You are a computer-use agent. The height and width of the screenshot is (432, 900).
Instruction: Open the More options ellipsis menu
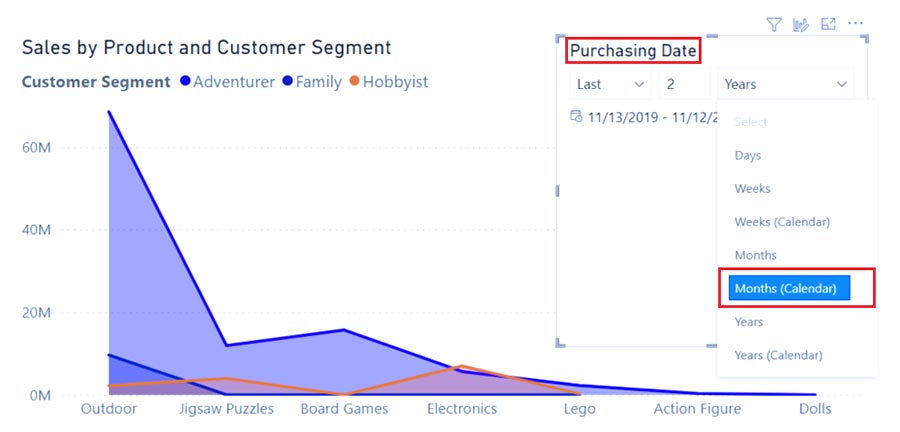[x=855, y=24]
